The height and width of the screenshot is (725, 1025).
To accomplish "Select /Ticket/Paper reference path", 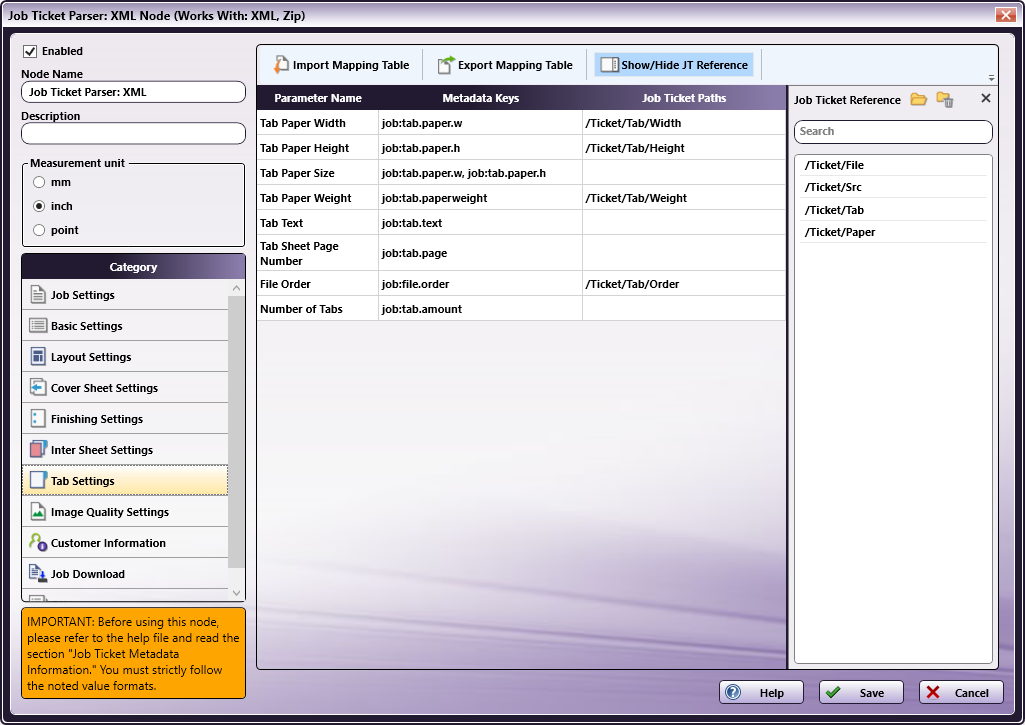I will coord(893,232).
